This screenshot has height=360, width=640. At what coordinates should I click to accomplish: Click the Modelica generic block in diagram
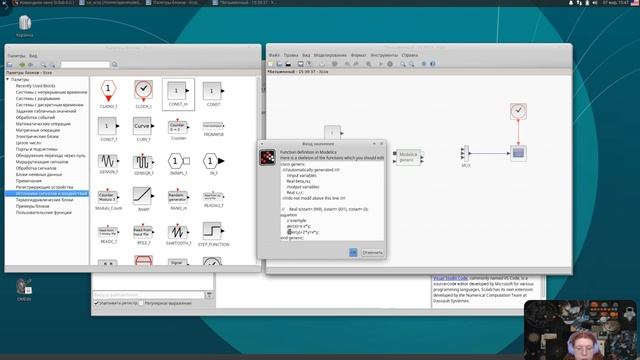pyautogui.click(x=408, y=157)
